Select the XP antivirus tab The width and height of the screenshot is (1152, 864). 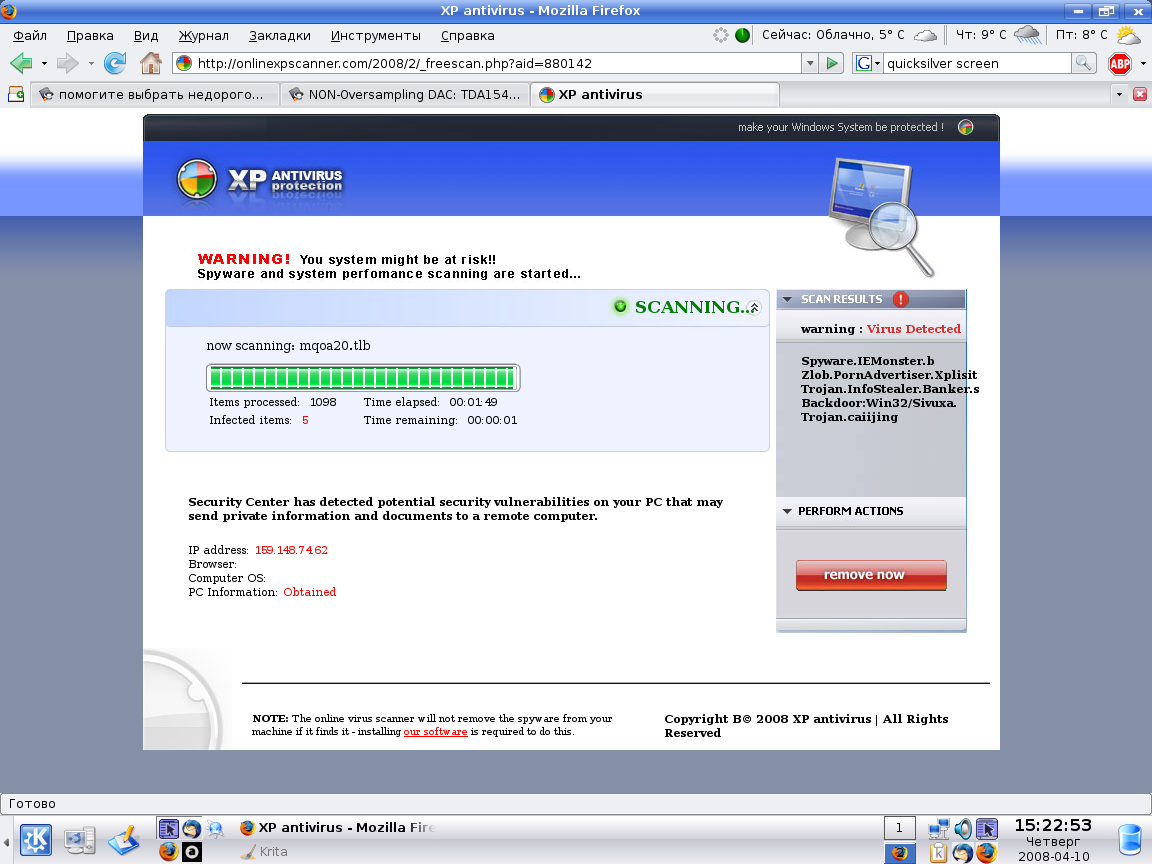pyautogui.click(x=655, y=94)
